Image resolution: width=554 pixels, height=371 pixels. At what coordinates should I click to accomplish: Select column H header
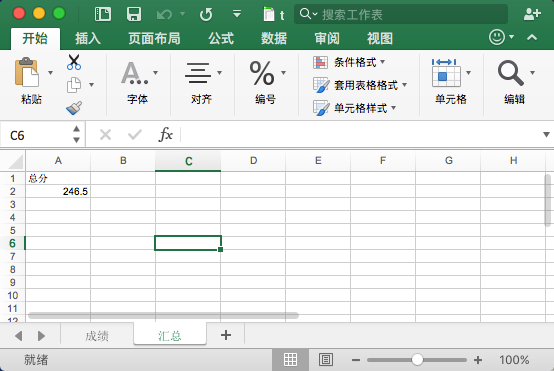coord(513,161)
